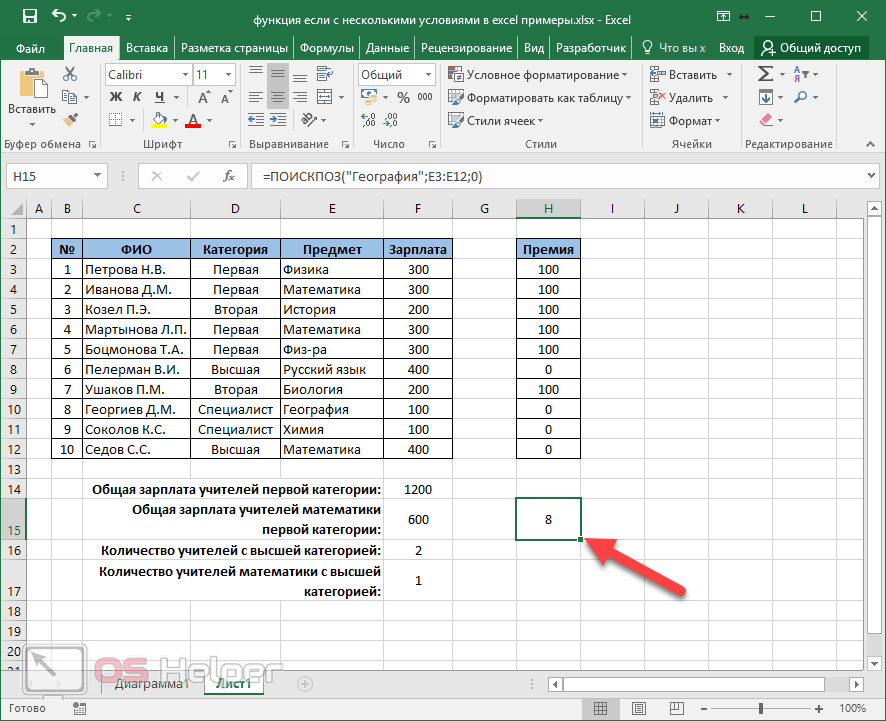This screenshot has width=886, height=721.
Task: Click the zoom slider handle
Action: point(761,708)
